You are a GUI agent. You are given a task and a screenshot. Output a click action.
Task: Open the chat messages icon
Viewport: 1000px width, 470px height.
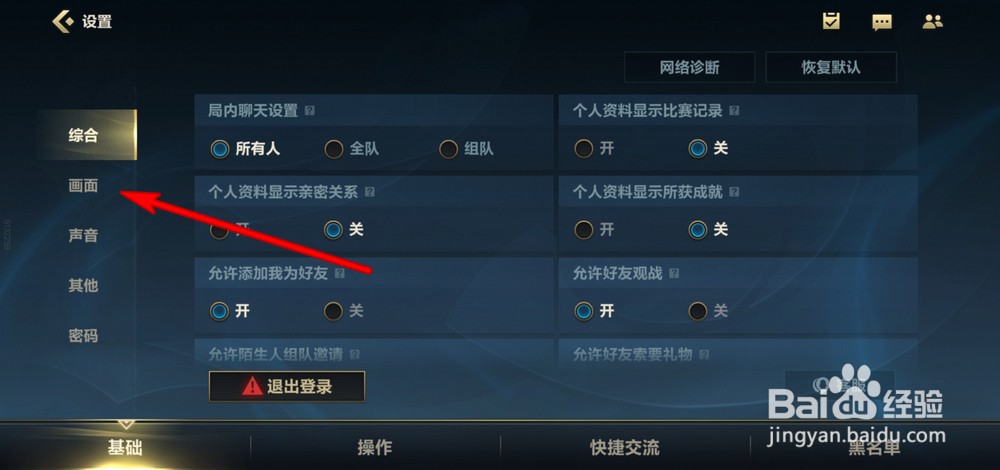[881, 22]
